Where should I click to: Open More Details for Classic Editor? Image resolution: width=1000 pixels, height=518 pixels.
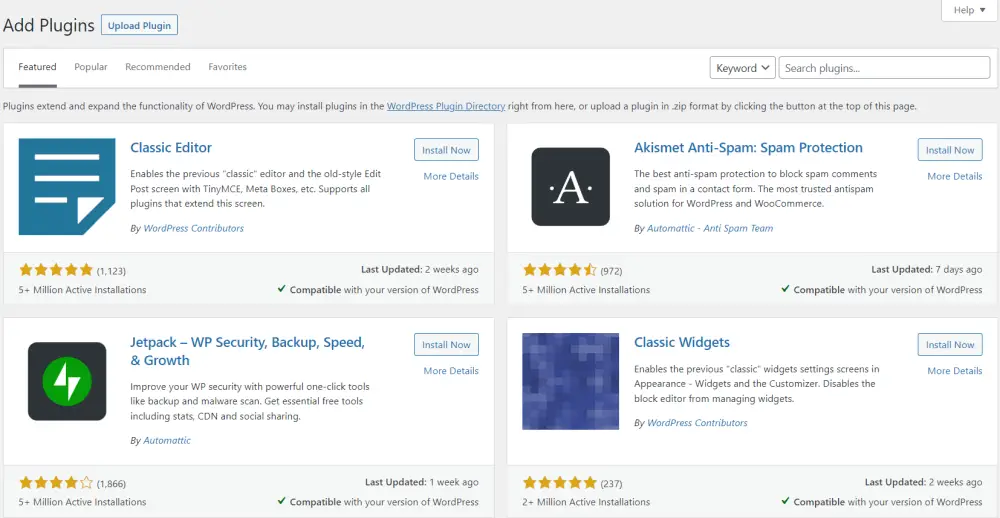click(451, 176)
